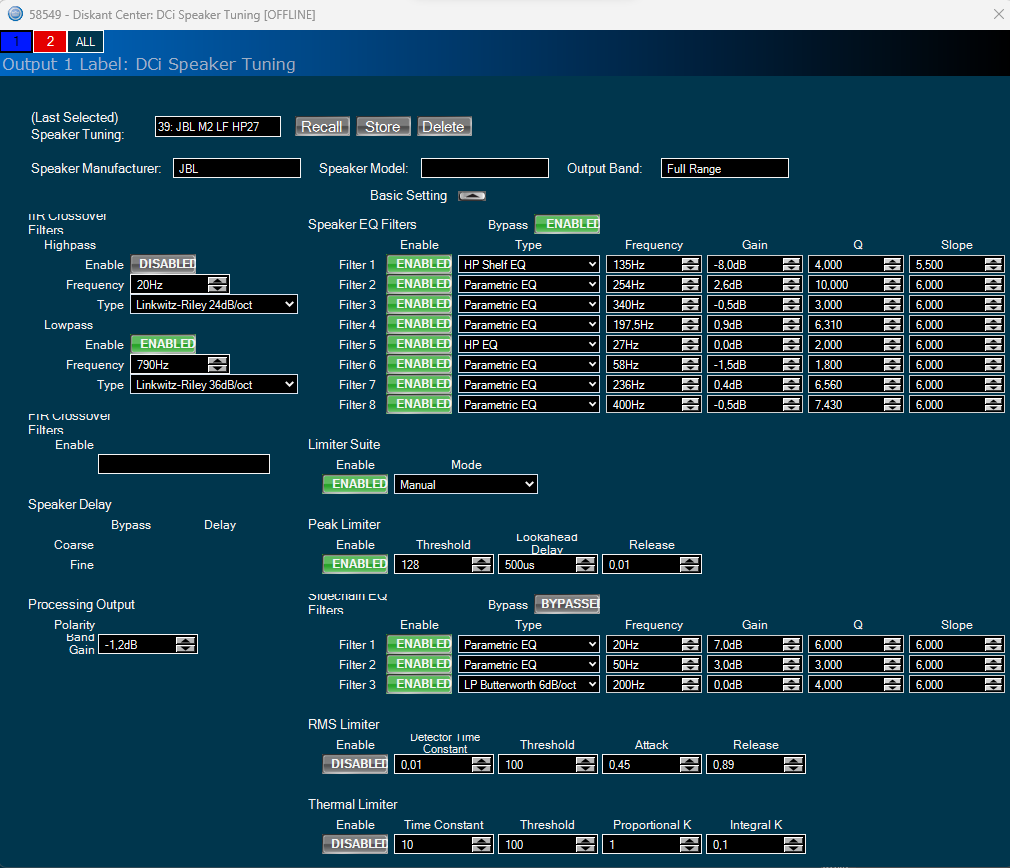
Task: Click Filter 1 Frequency 135Hz spinner
Action: point(690,265)
